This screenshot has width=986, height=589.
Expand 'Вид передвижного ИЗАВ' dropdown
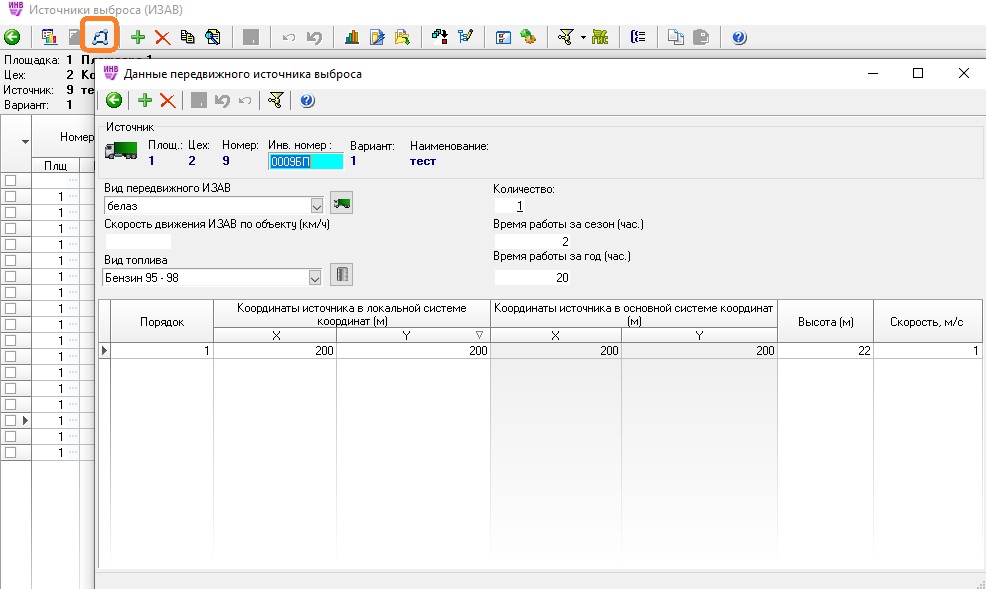(x=317, y=205)
